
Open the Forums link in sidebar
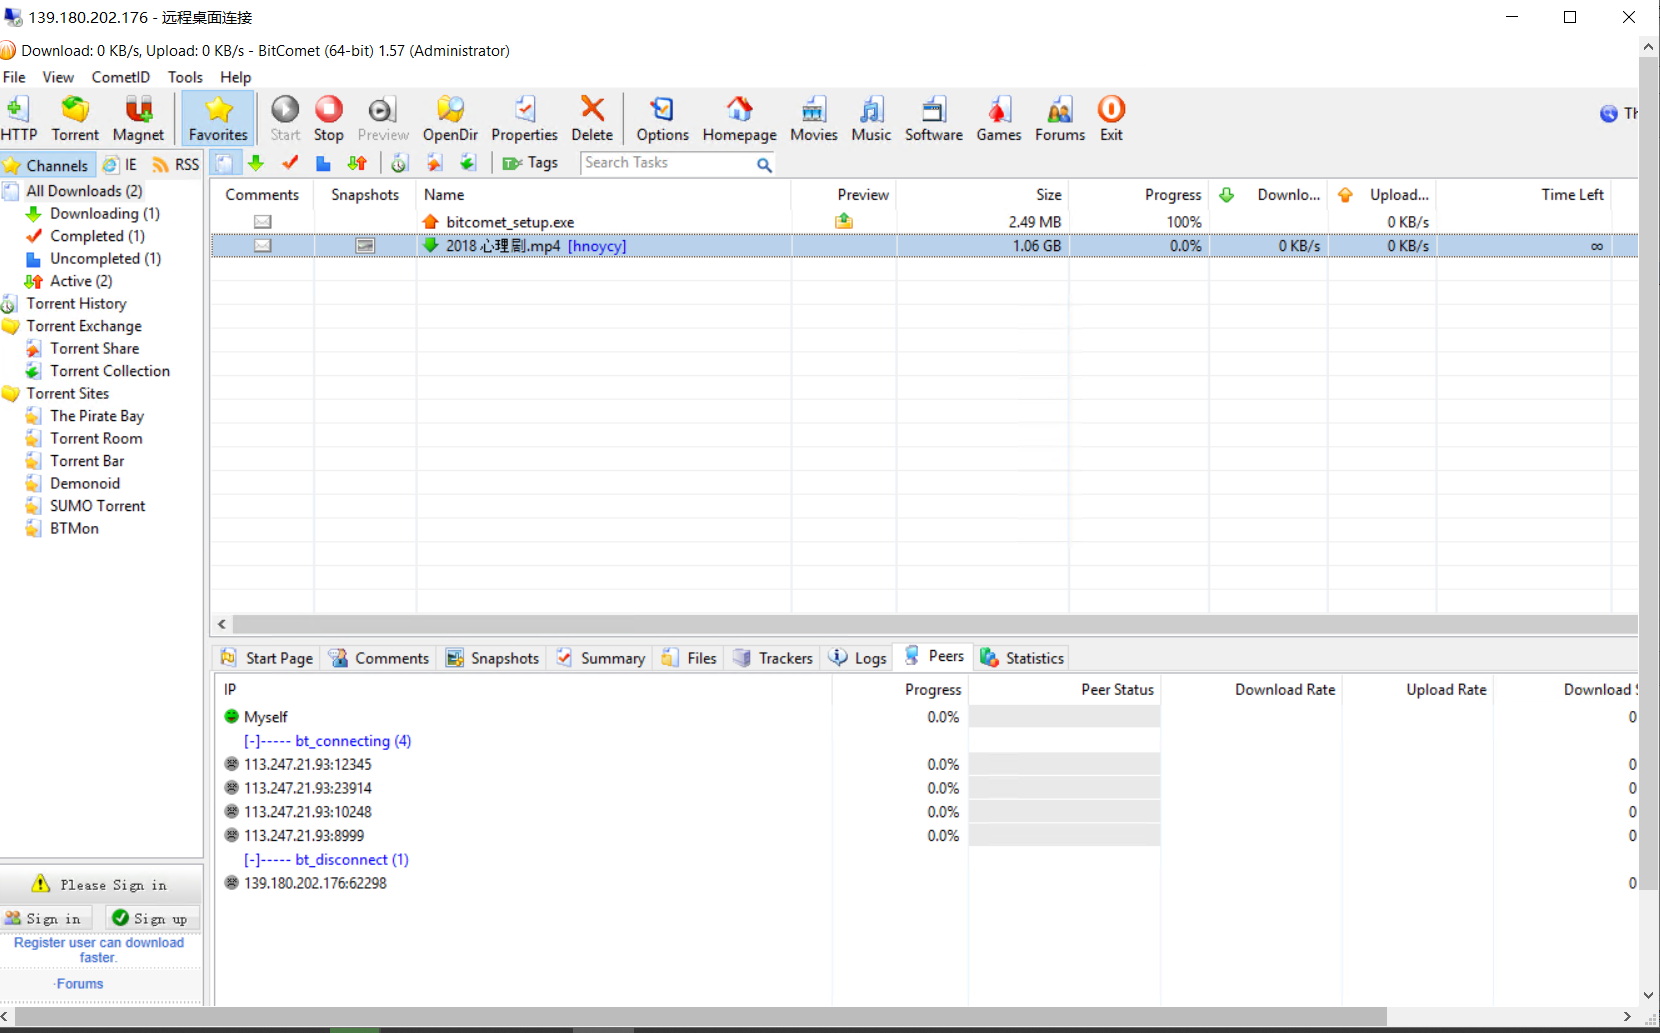79,984
